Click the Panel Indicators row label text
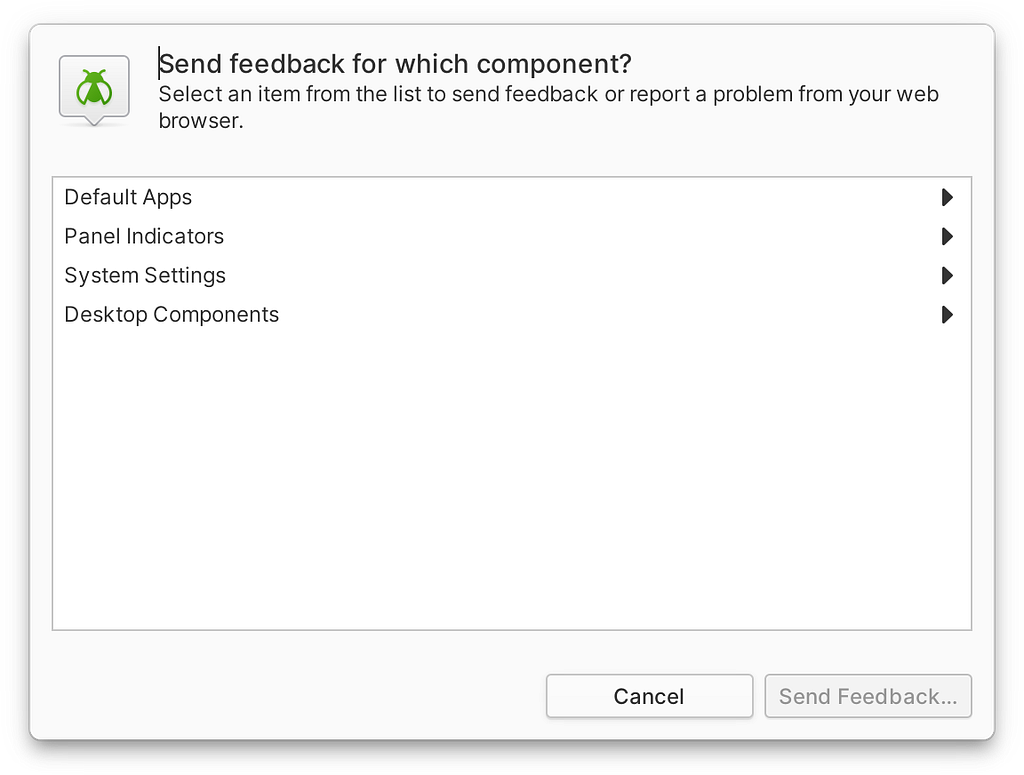This screenshot has height=775, width=1024. click(144, 236)
